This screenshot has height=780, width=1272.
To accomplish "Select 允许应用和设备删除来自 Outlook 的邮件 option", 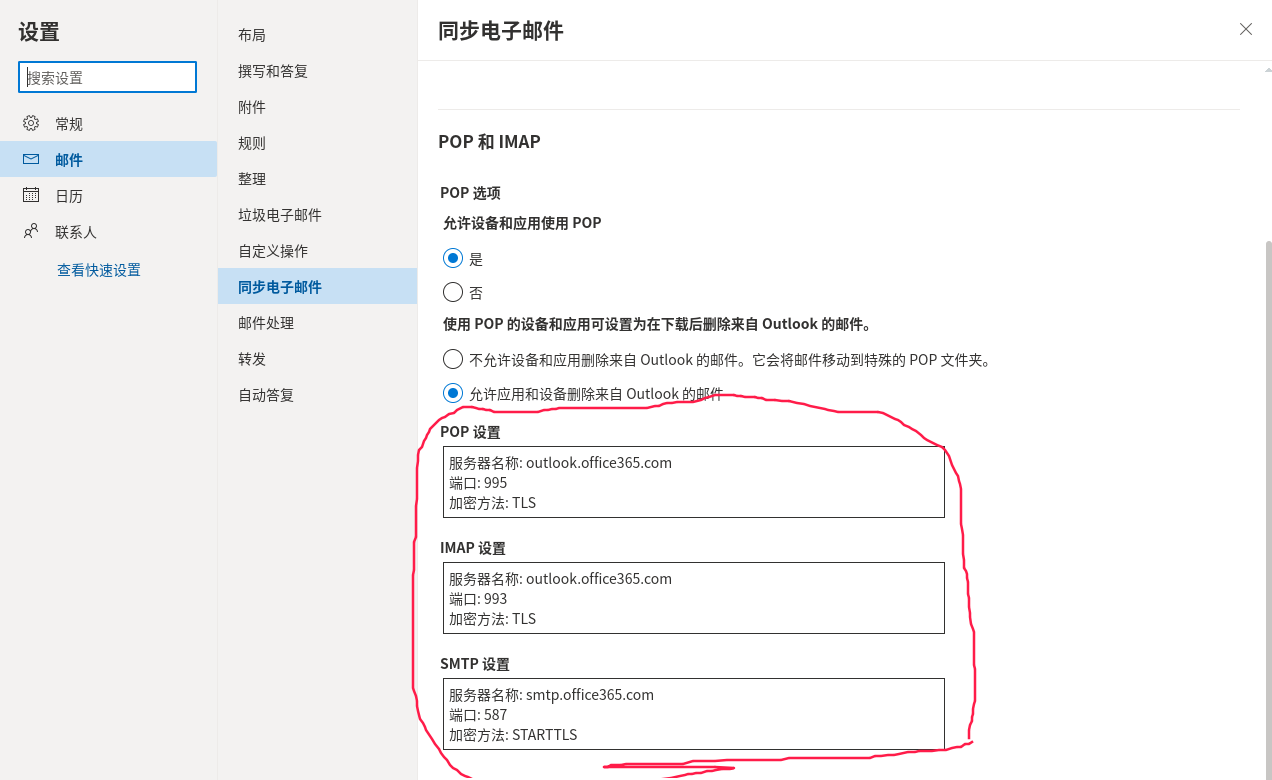I will pos(453,393).
